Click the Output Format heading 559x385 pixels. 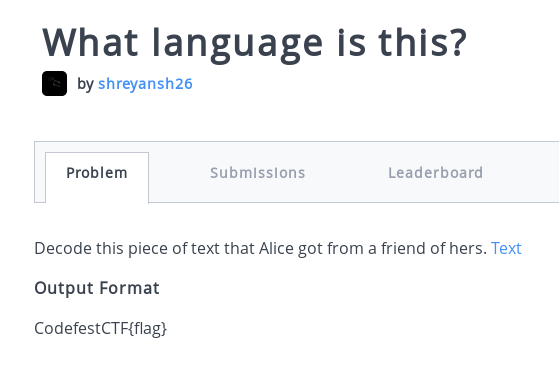(97, 288)
